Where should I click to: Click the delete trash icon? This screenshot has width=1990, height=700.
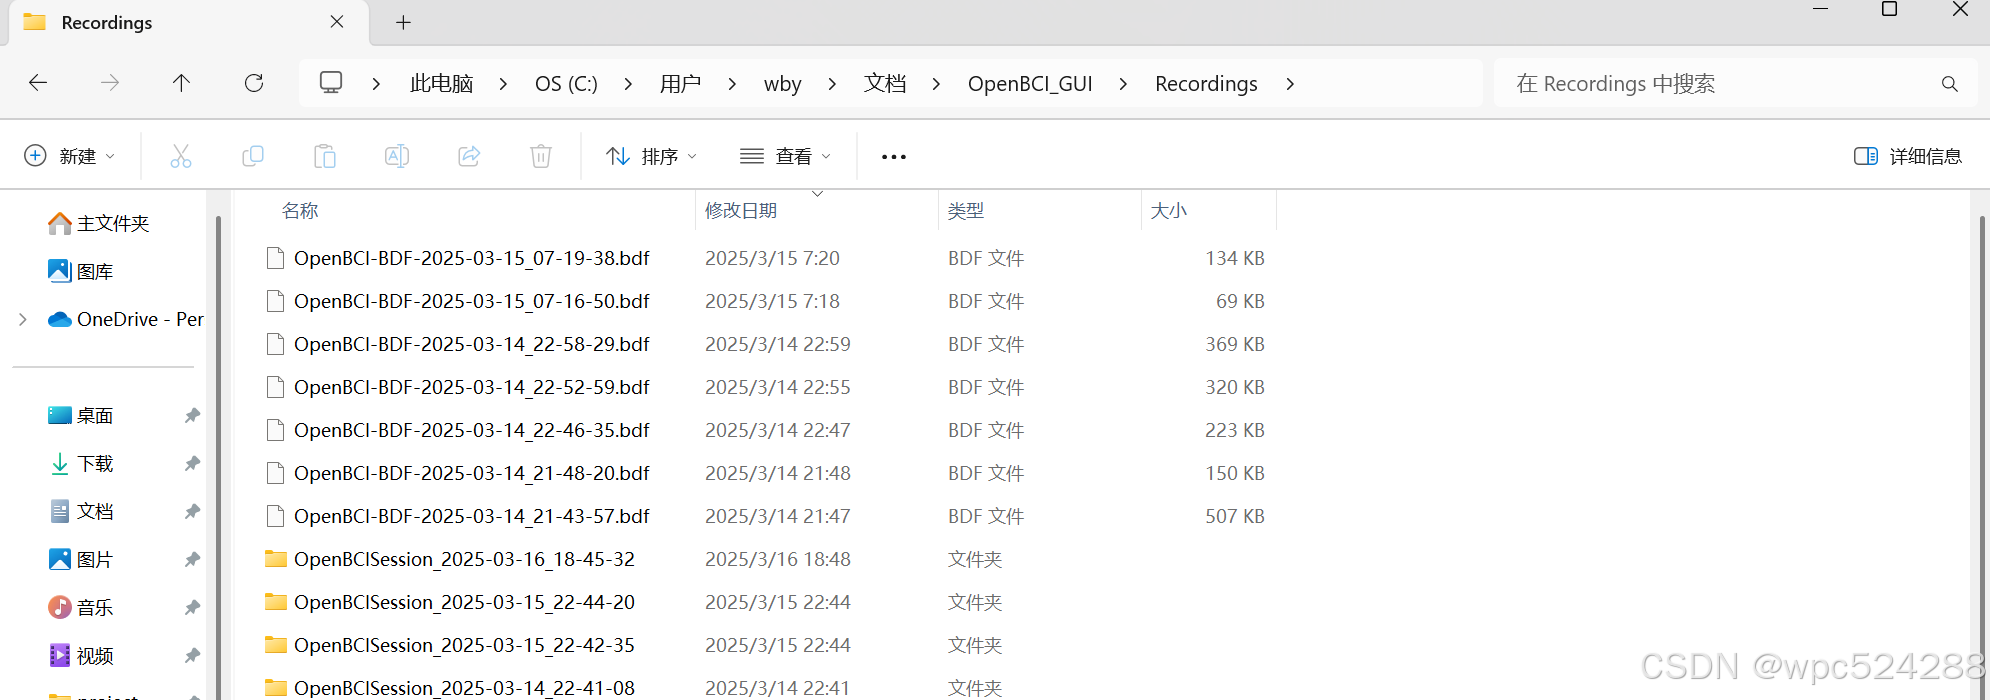click(x=541, y=156)
